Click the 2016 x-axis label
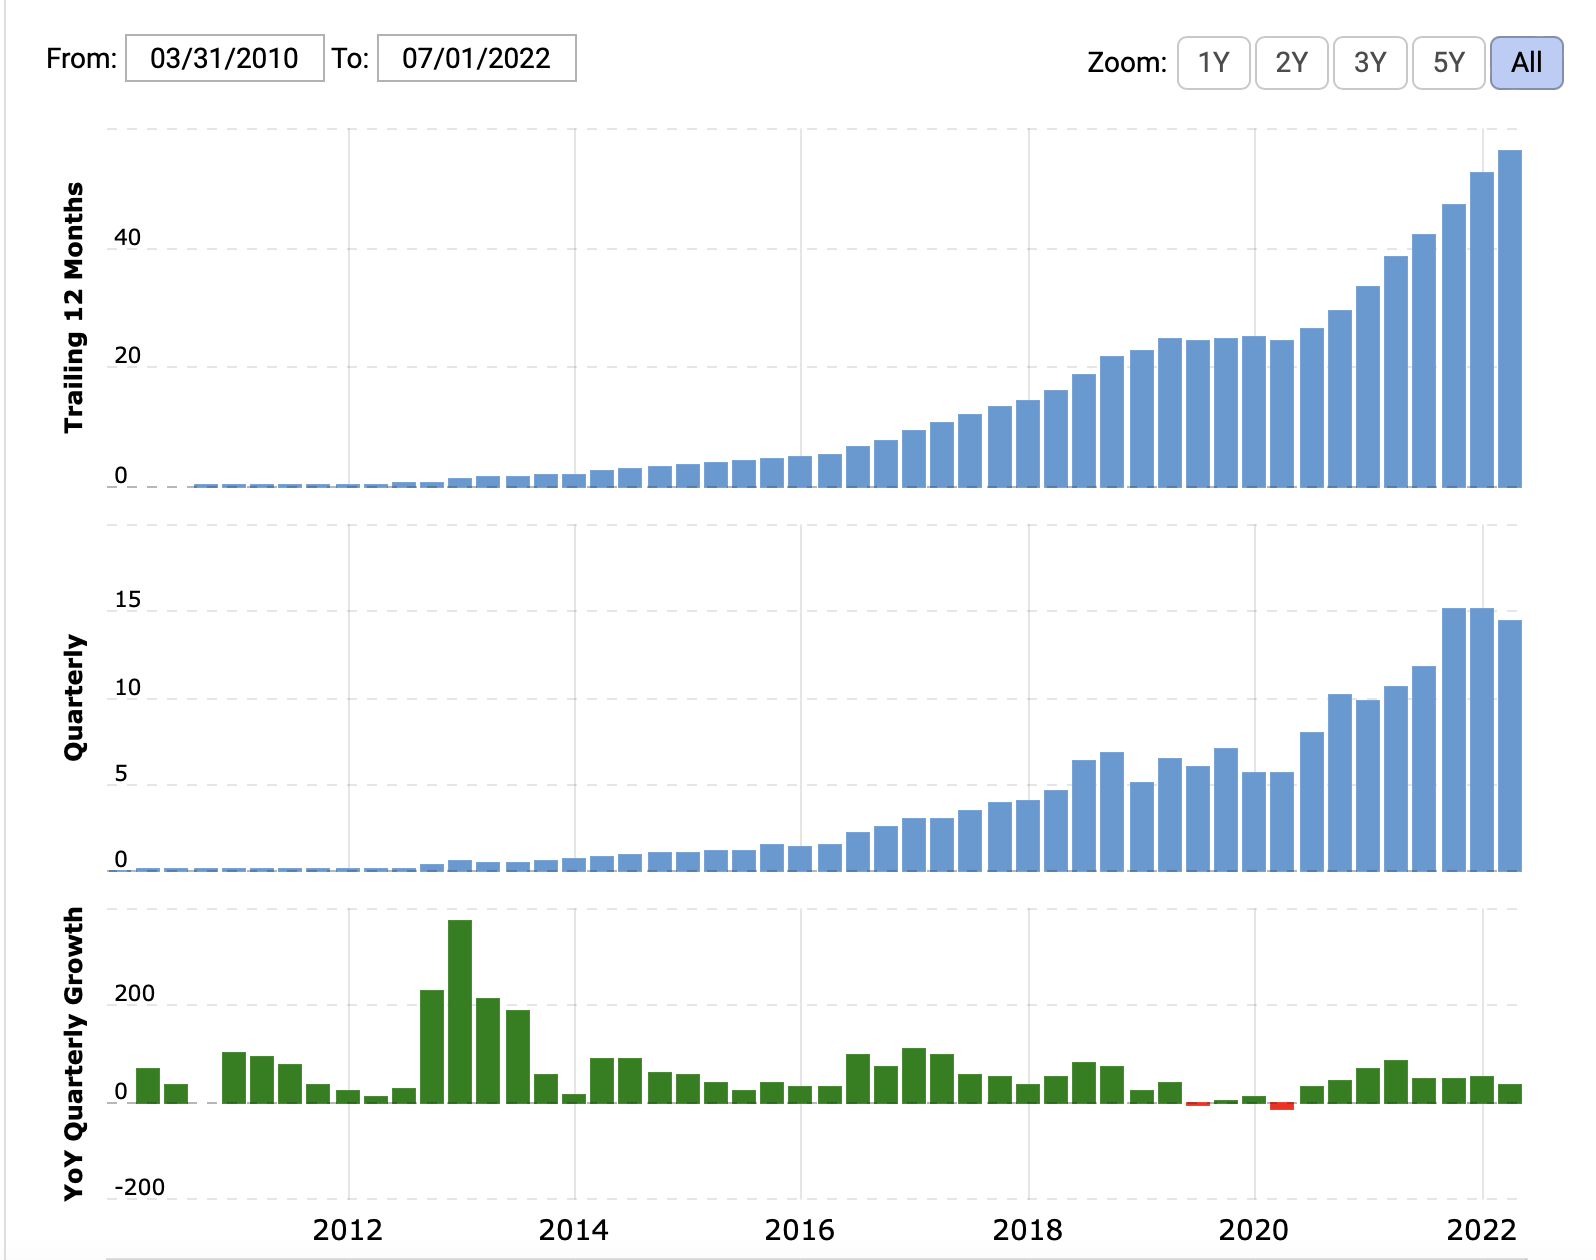The width and height of the screenshot is (1596, 1260). [x=800, y=1229]
